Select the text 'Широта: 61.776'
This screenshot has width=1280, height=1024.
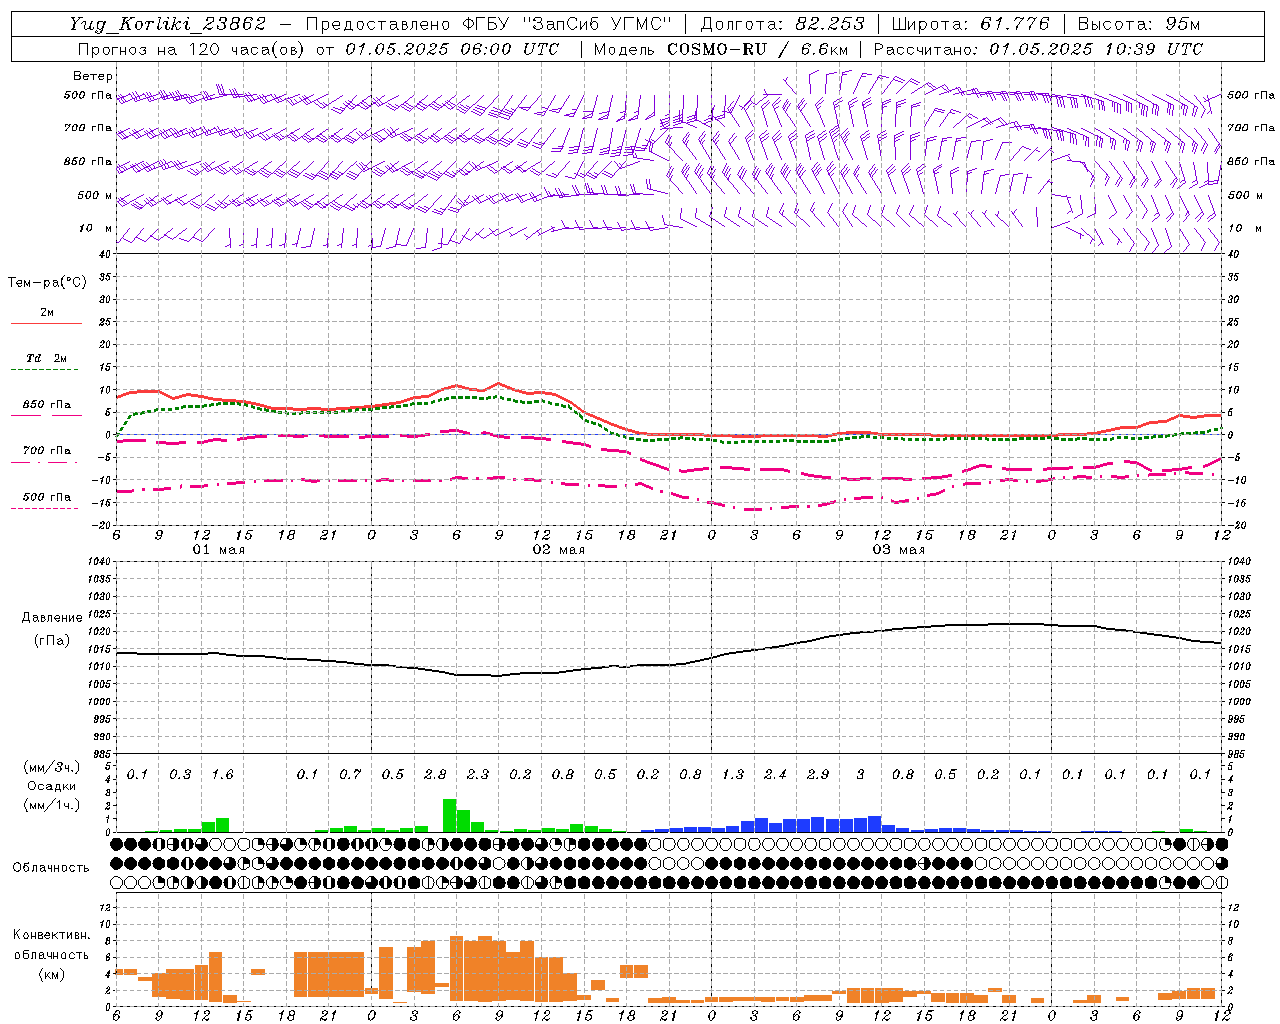(970, 24)
